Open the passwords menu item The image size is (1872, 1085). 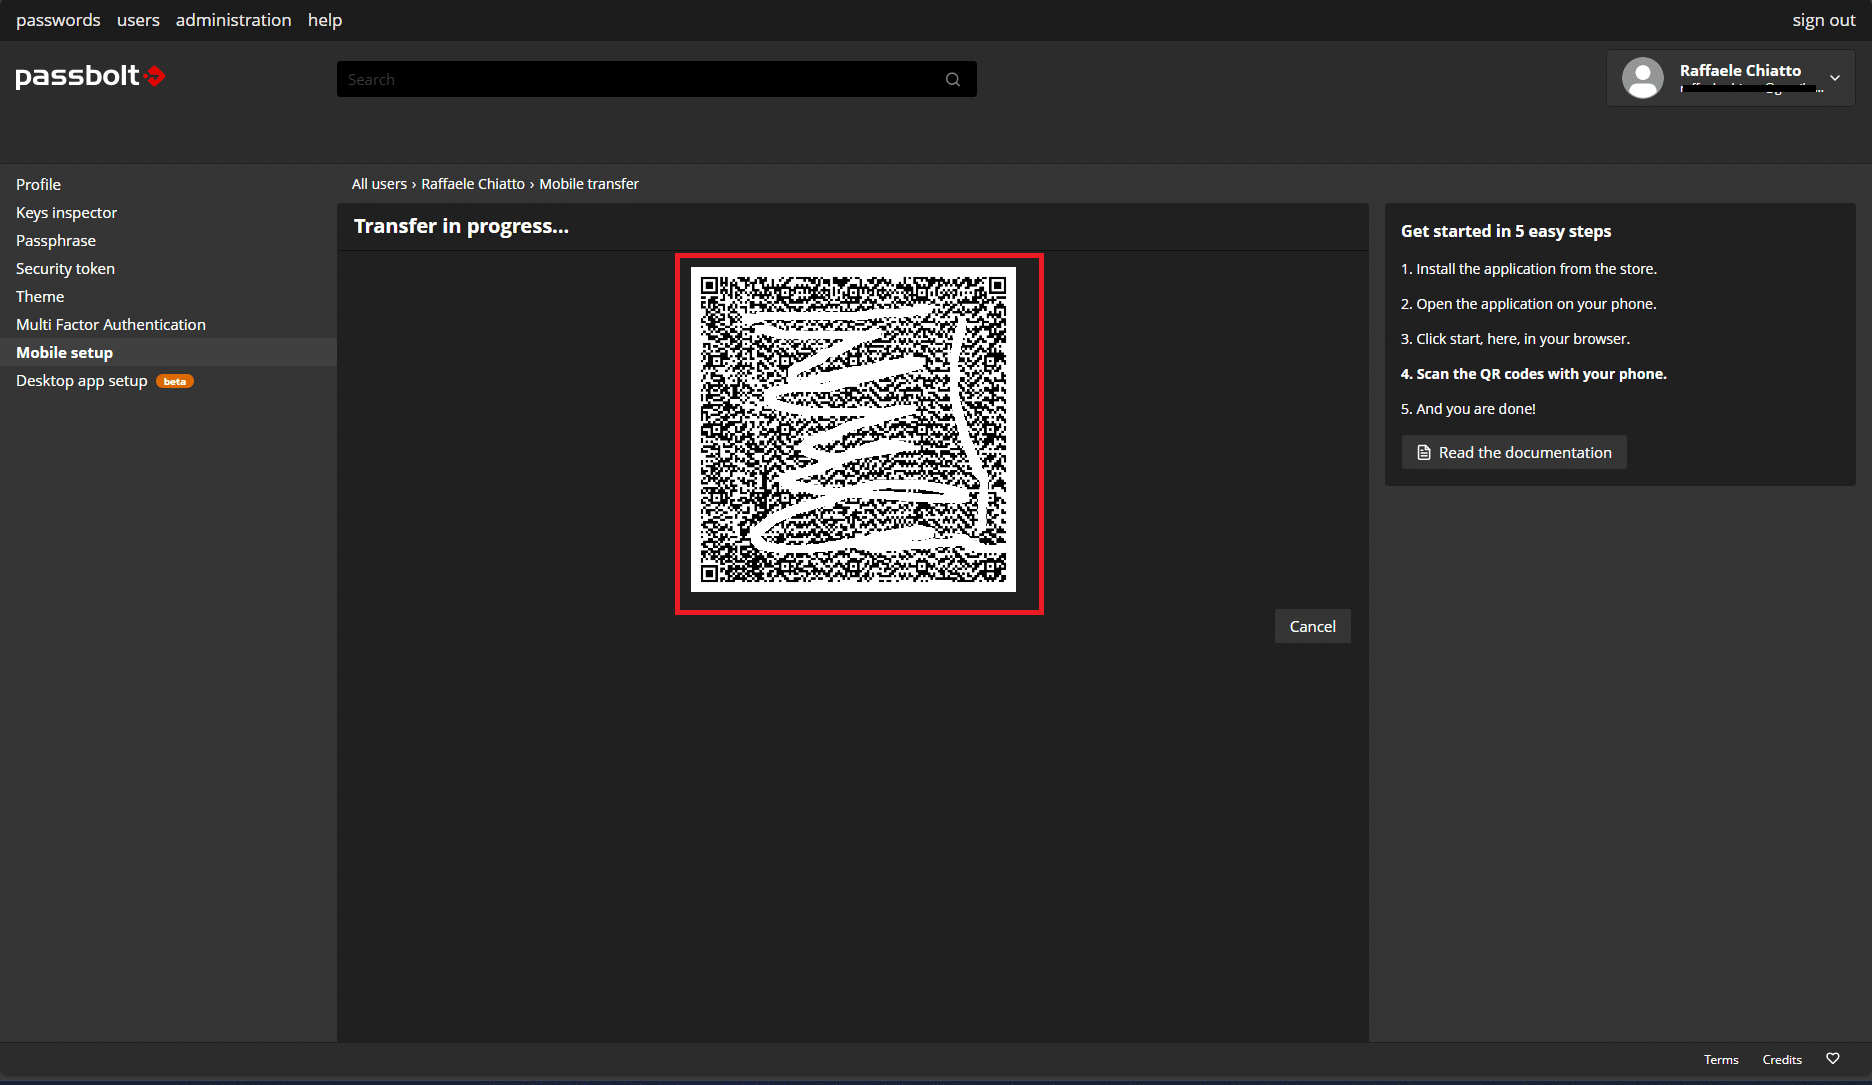pyautogui.click(x=58, y=20)
